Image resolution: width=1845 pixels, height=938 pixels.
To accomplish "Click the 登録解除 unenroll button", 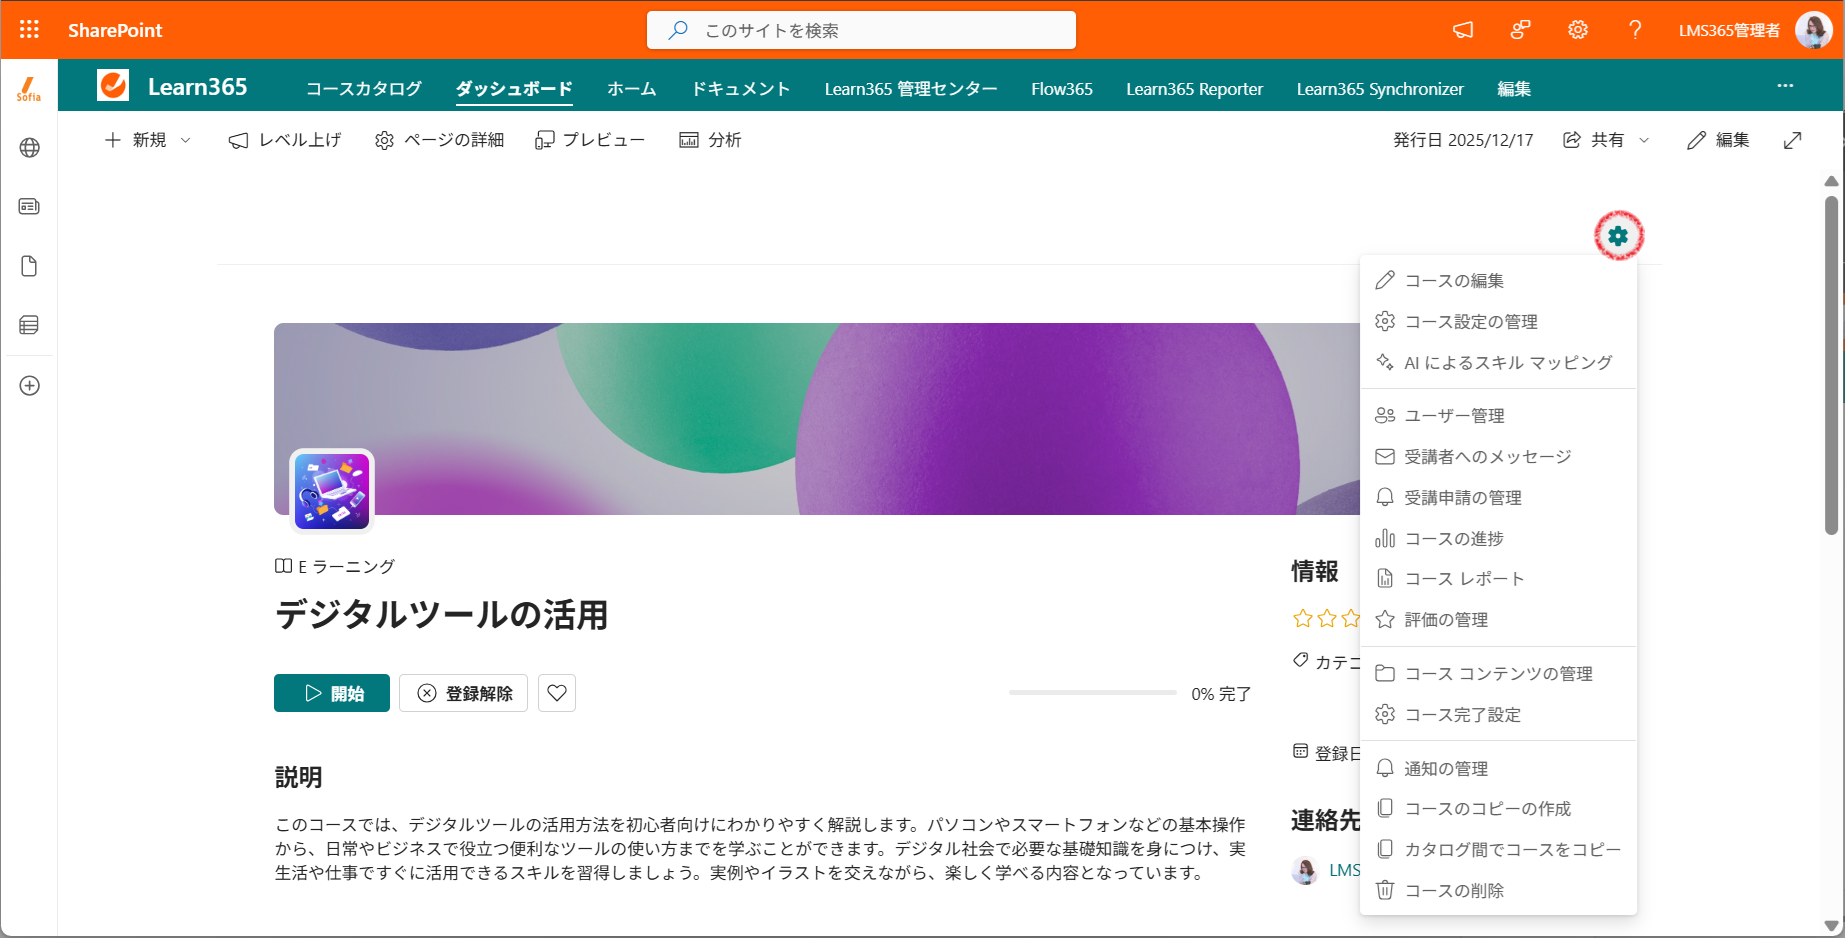I will [463, 693].
